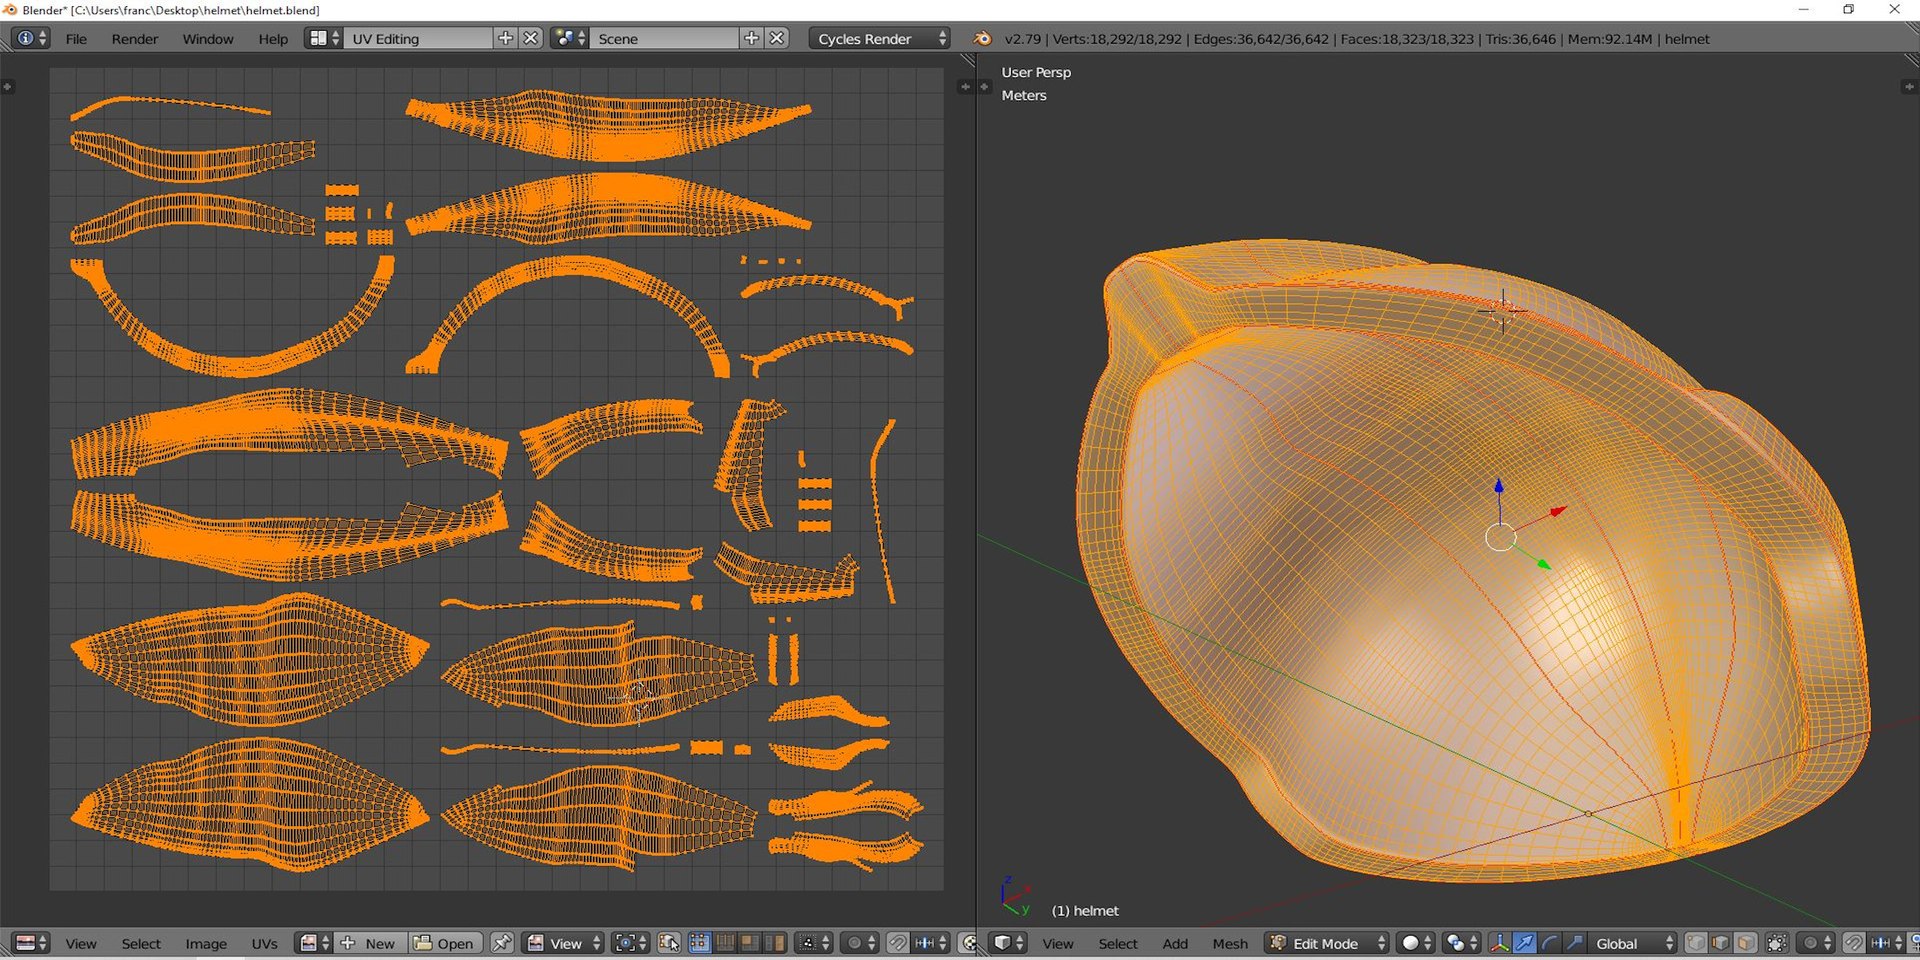Image resolution: width=1920 pixels, height=960 pixels.
Task: Click the New image button
Action: pos(369,943)
